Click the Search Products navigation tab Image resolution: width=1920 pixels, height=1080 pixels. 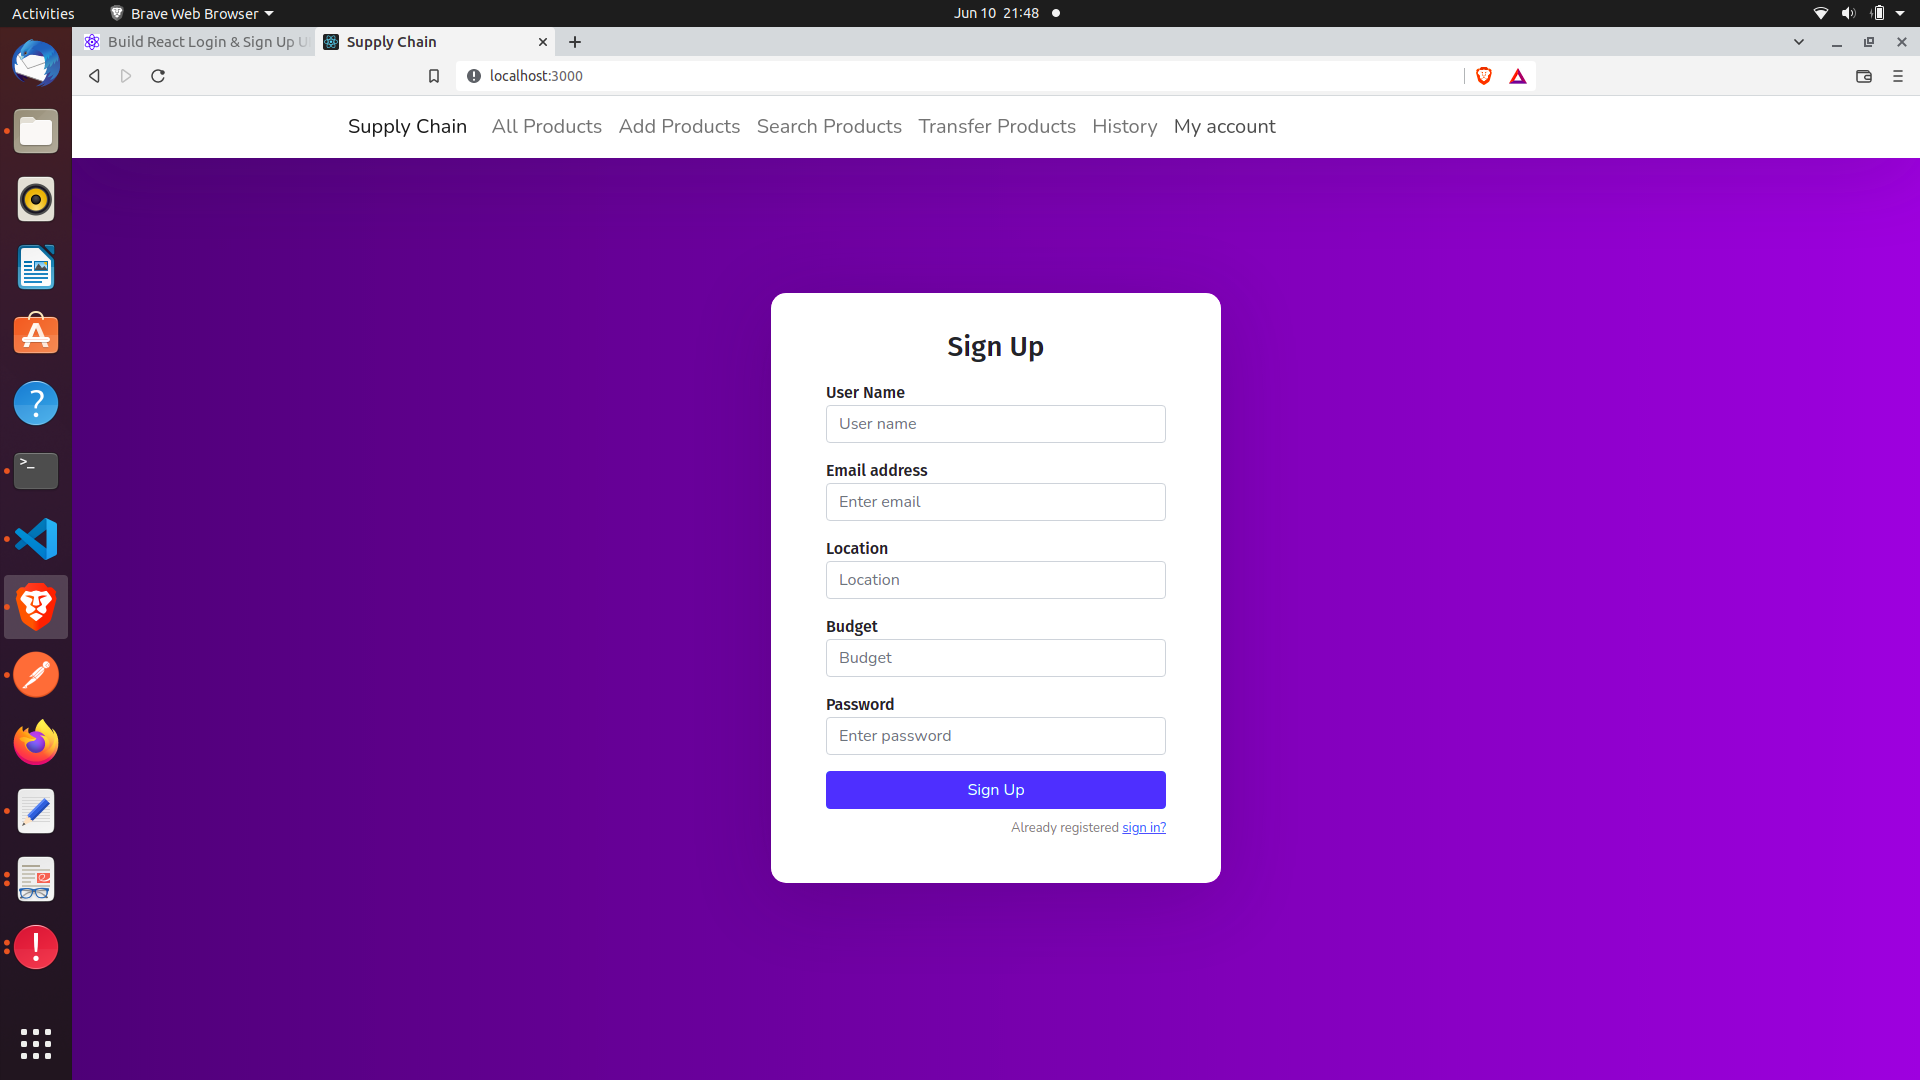828,127
